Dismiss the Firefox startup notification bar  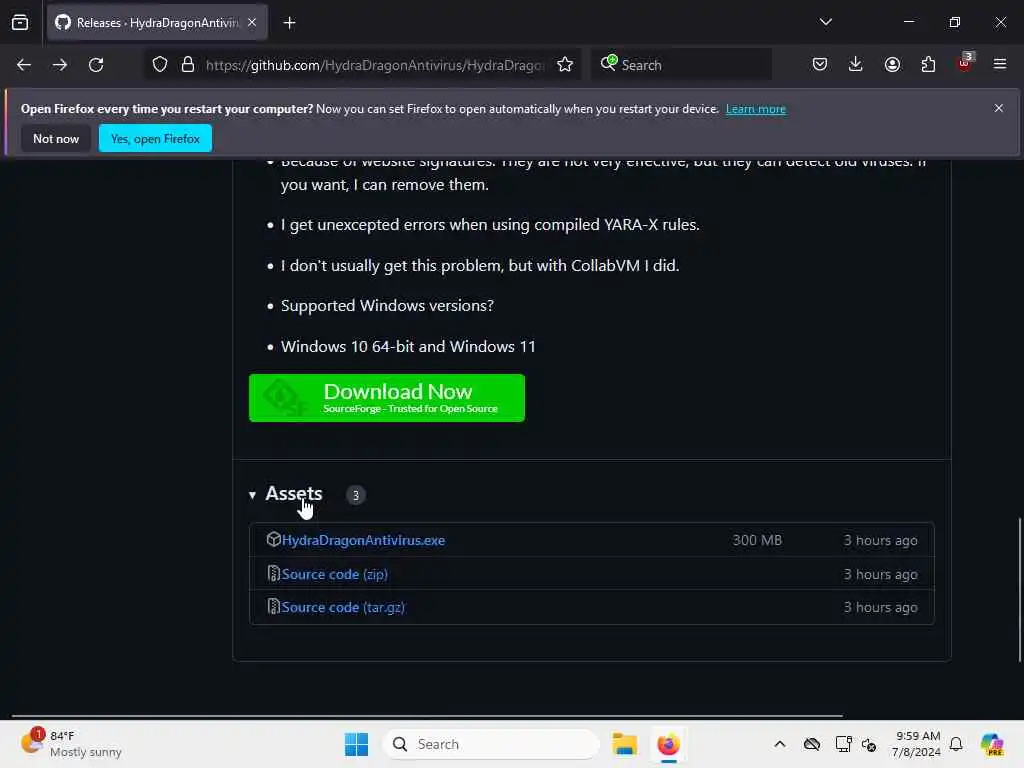(999, 108)
